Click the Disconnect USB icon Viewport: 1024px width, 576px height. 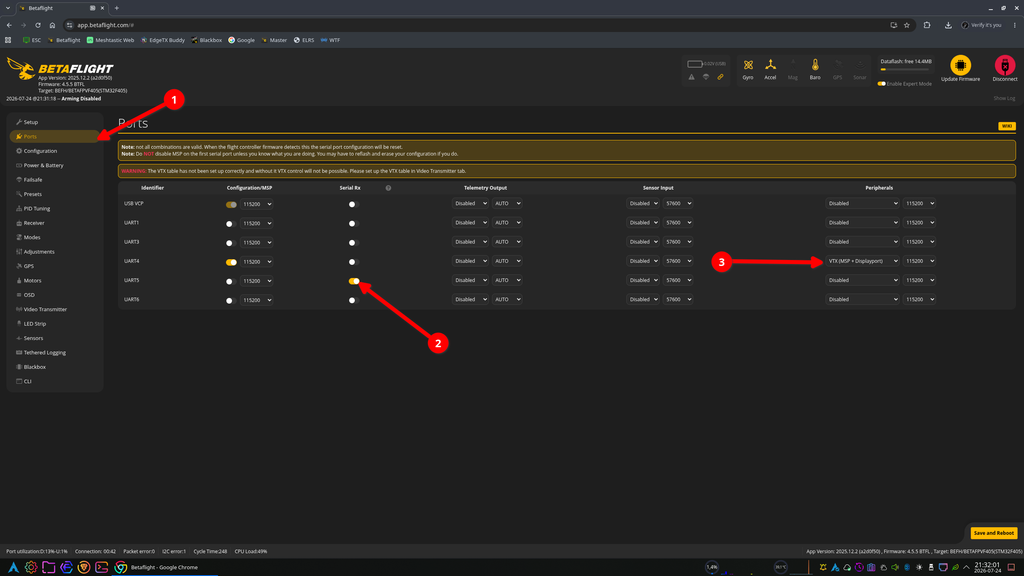1004,65
